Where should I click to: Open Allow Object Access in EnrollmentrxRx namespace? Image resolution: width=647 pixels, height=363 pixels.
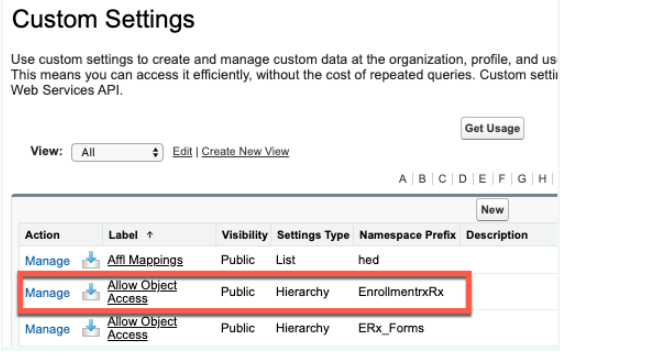[x=142, y=292]
